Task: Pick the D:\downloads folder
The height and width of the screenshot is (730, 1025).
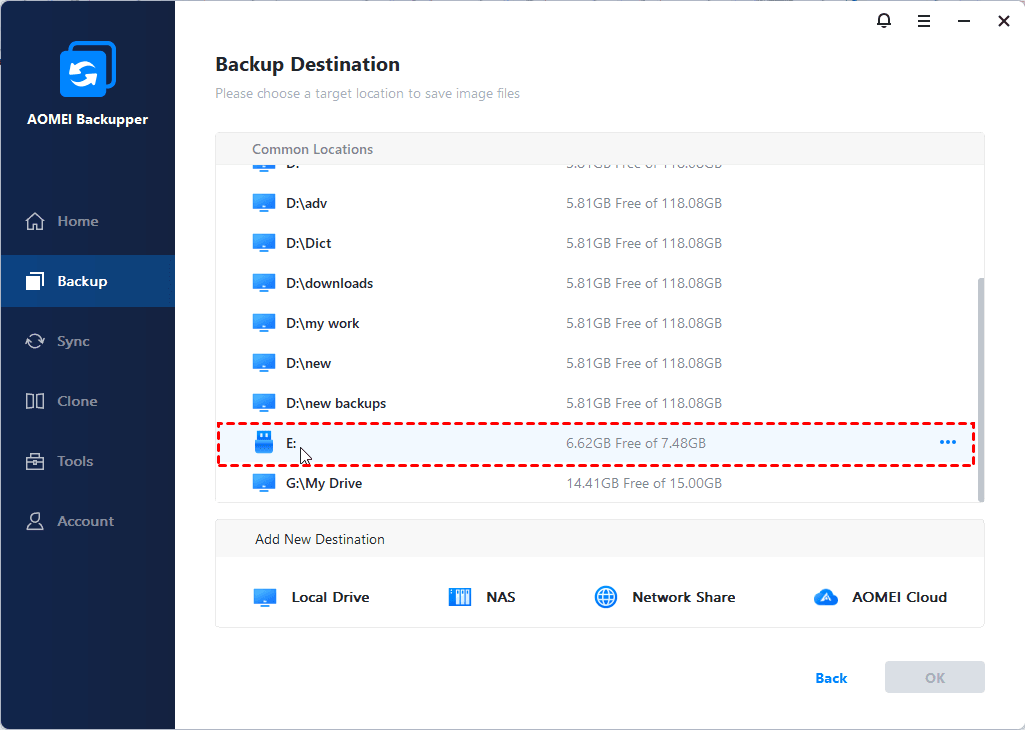Action: [x=329, y=283]
